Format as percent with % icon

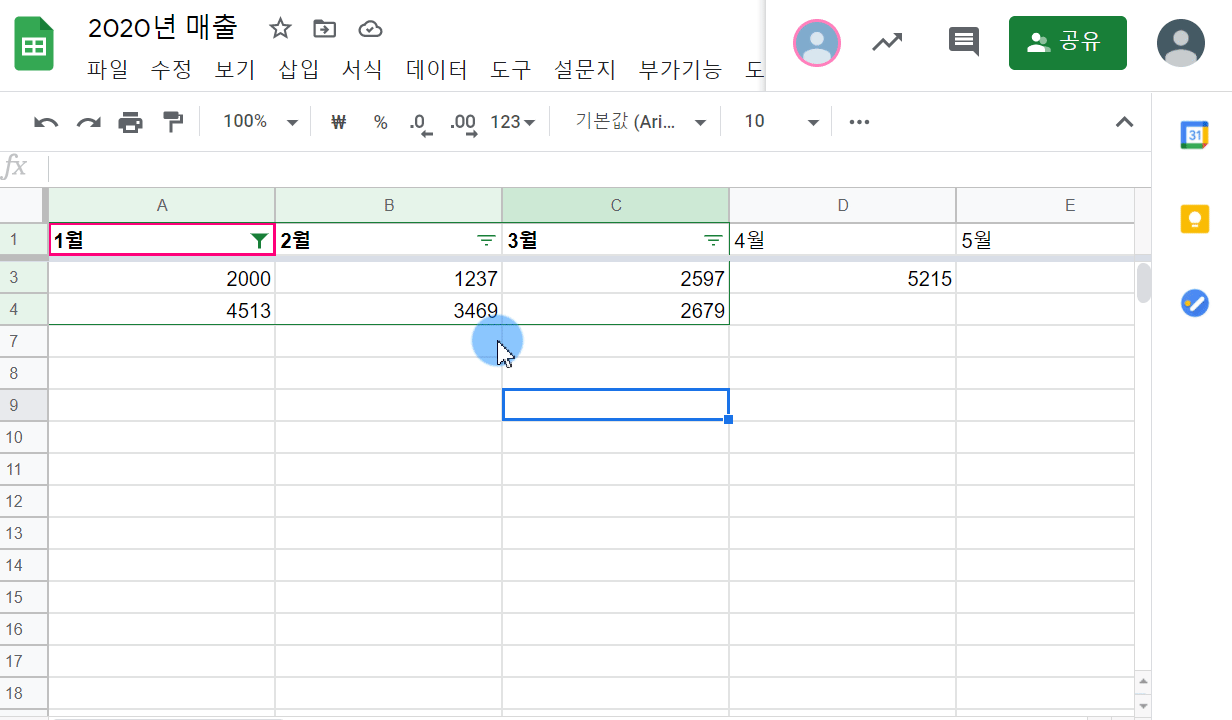pos(380,122)
